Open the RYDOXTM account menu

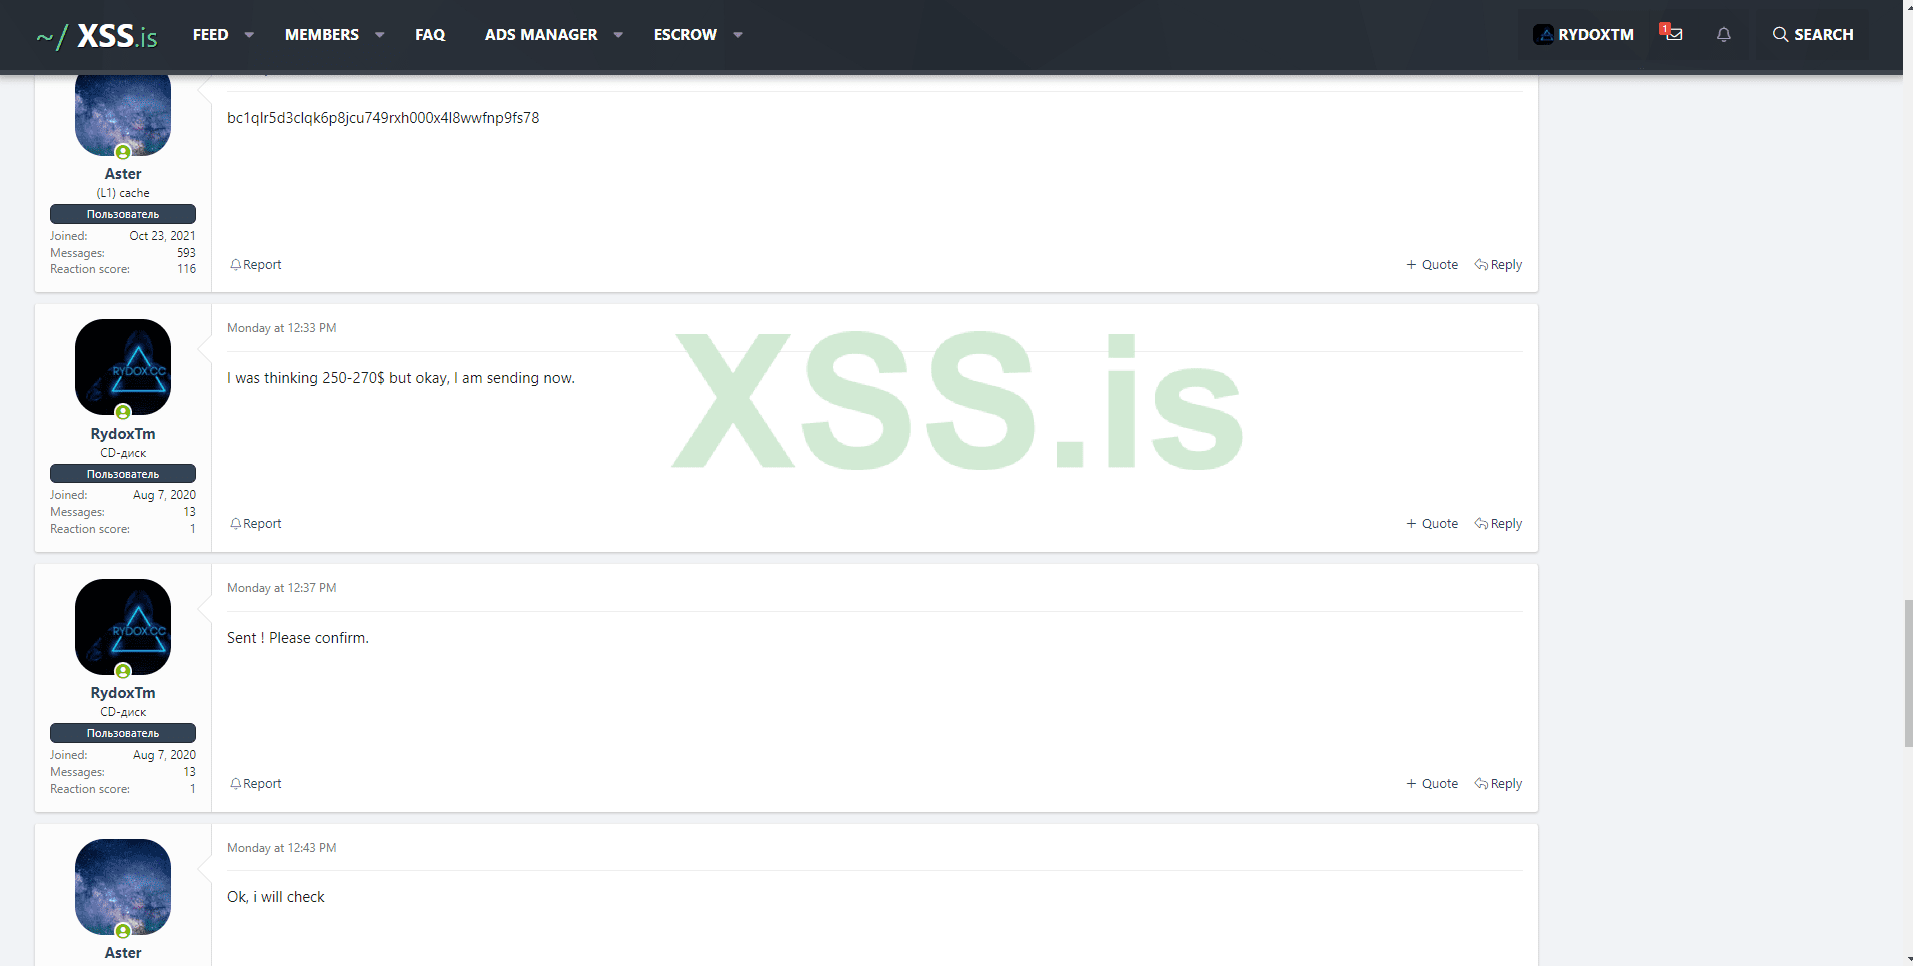(1583, 35)
